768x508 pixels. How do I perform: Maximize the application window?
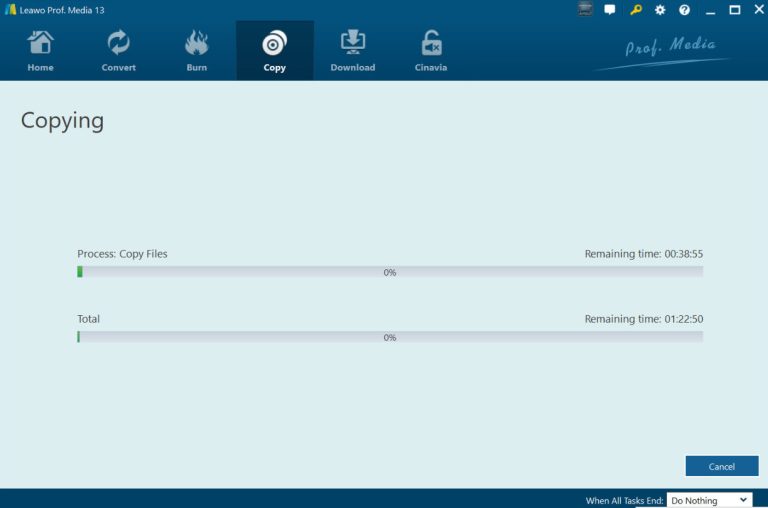[734, 10]
